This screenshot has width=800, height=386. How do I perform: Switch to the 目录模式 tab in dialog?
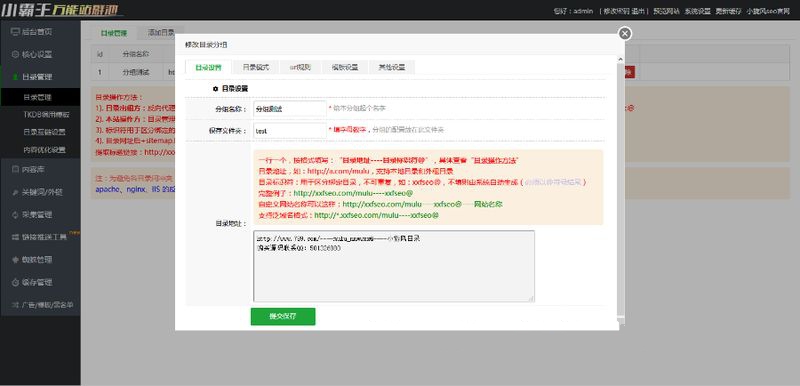pyautogui.click(x=256, y=67)
